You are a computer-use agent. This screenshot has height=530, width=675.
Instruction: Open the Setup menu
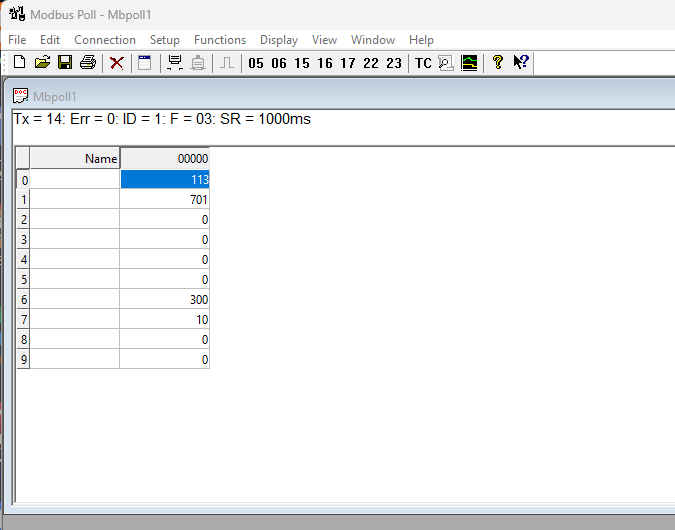click(x=164, y=40)
